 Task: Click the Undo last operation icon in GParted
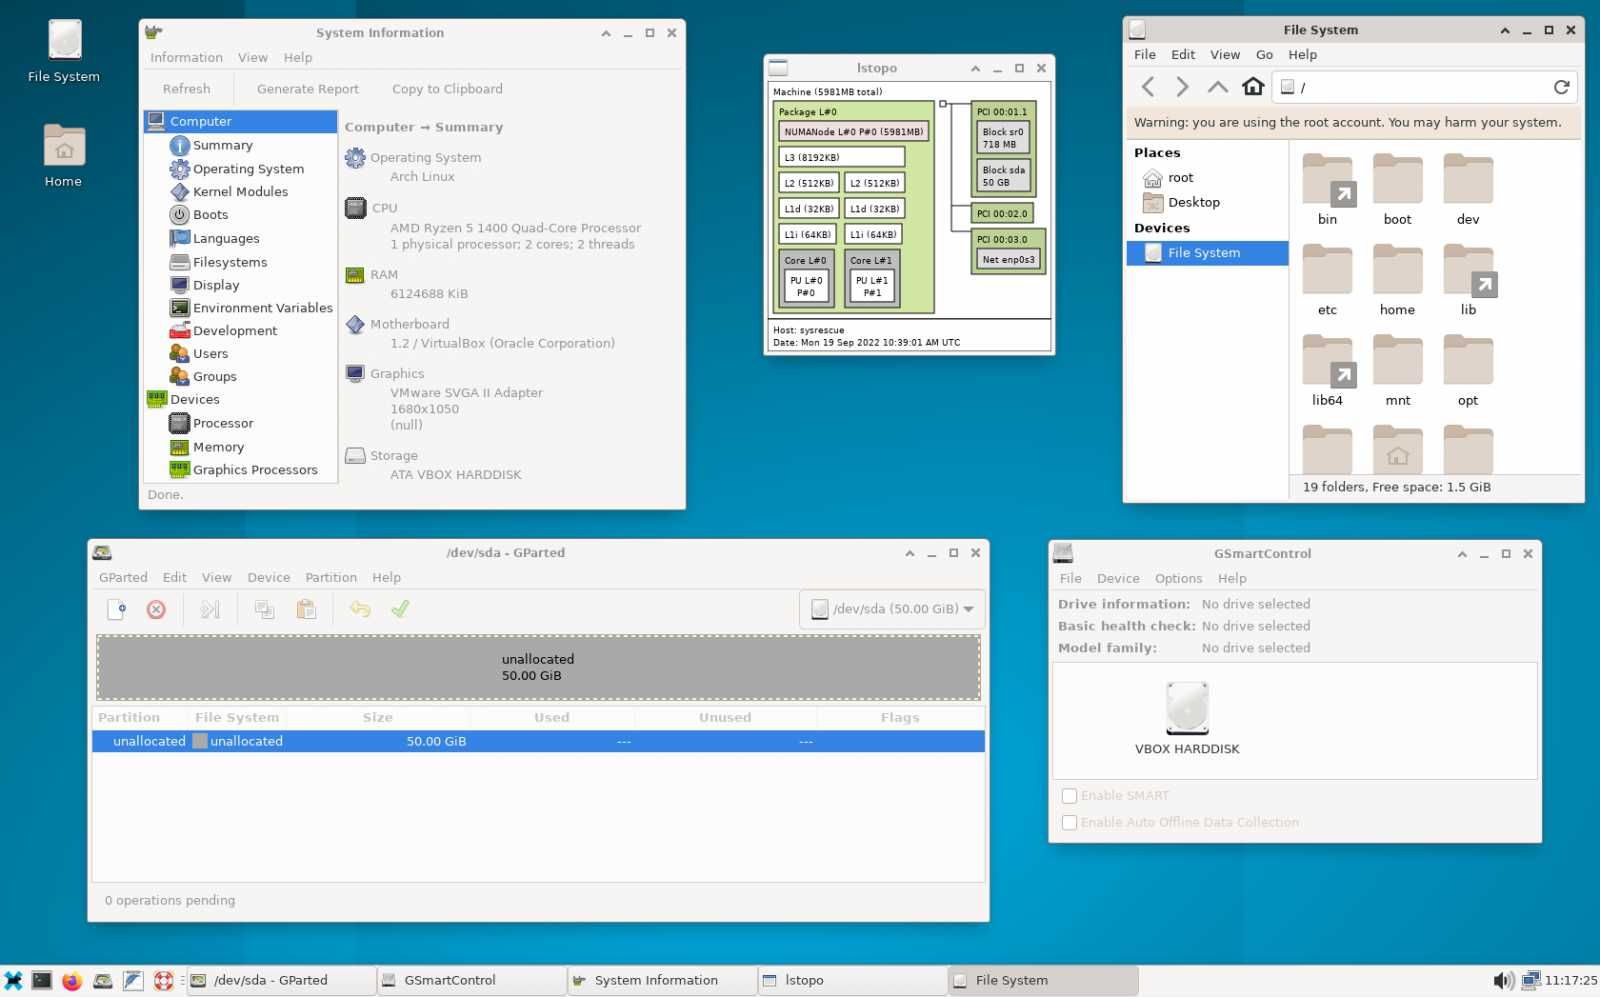point(360,609)
